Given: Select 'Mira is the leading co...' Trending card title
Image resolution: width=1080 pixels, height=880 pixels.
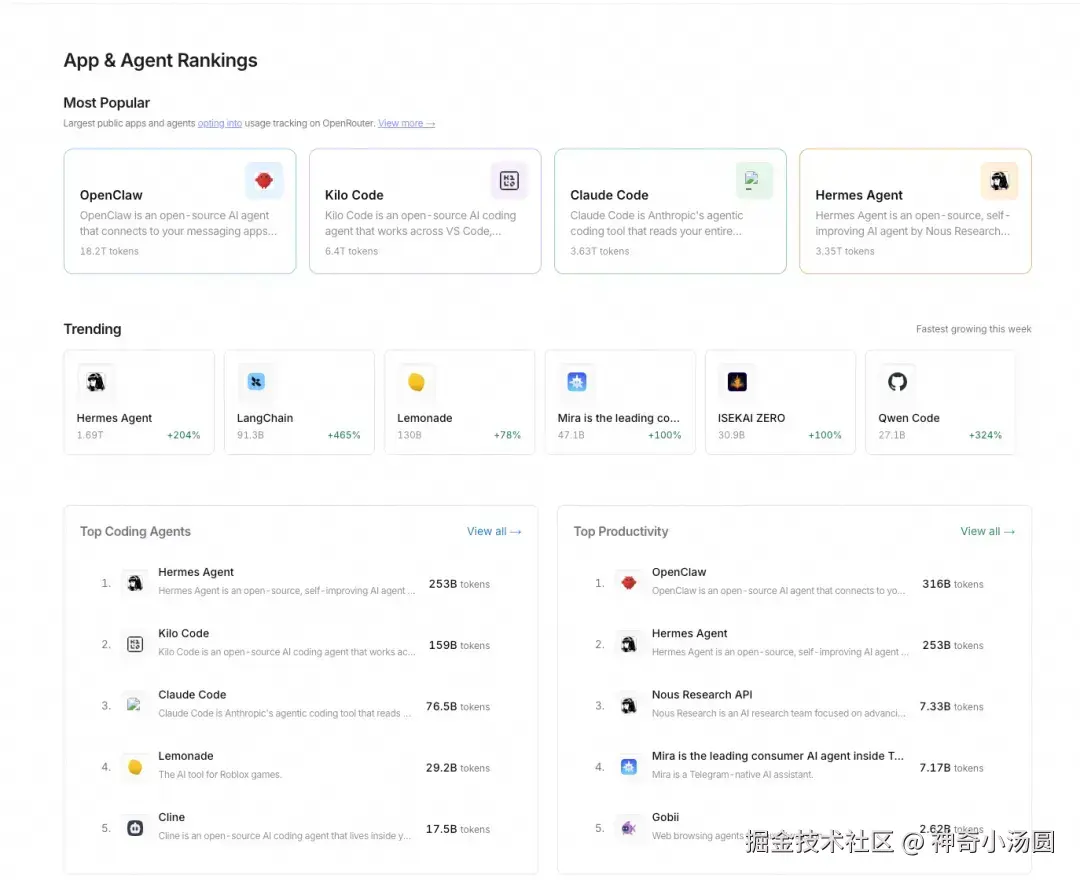Looking at the screenshot, I should [619, 418].
